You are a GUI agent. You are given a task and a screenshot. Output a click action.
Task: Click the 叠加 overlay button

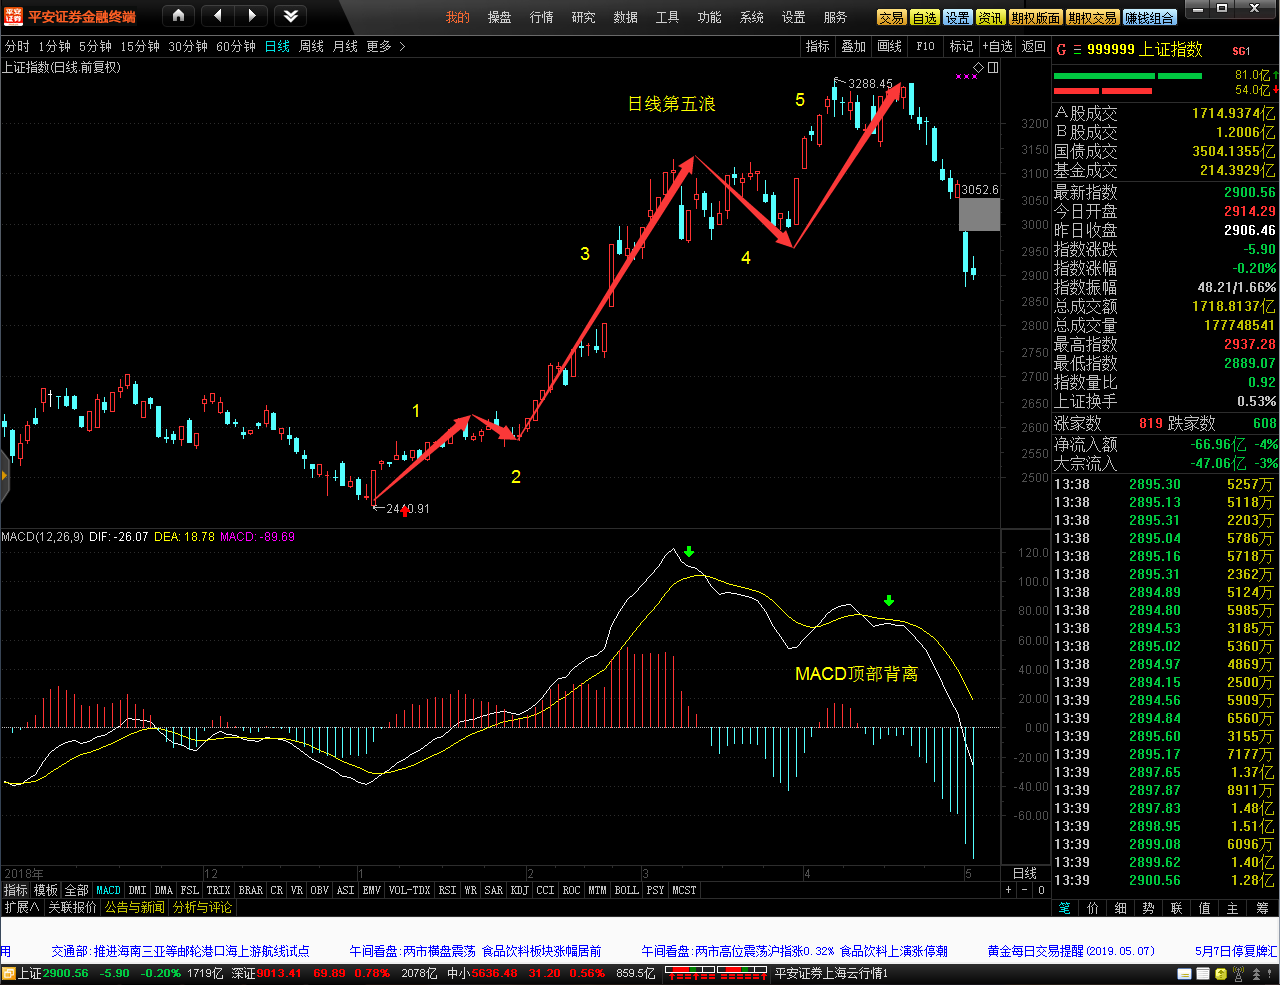click(x=853, y=47)
